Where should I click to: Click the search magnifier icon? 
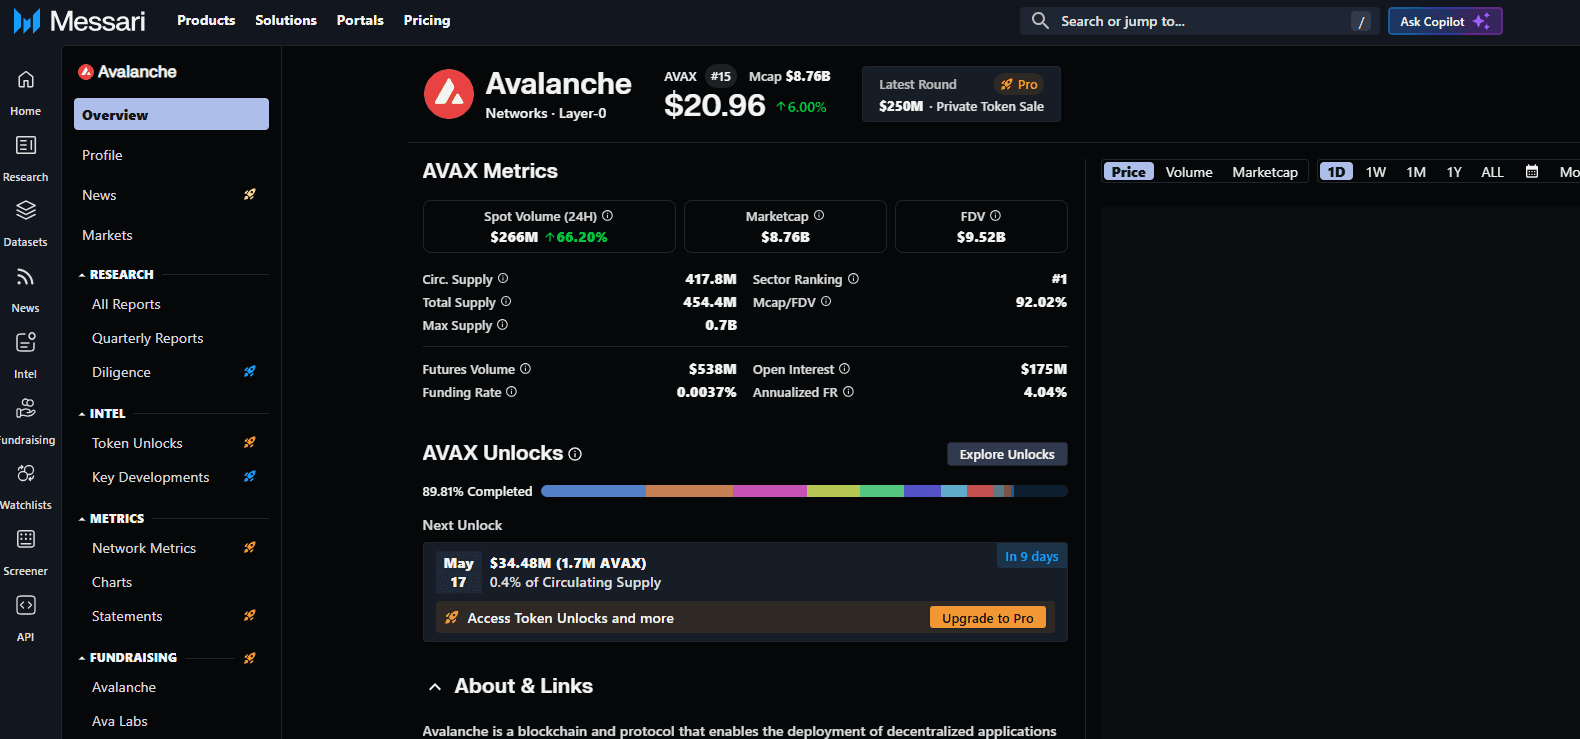click(x=1040, y=21)
